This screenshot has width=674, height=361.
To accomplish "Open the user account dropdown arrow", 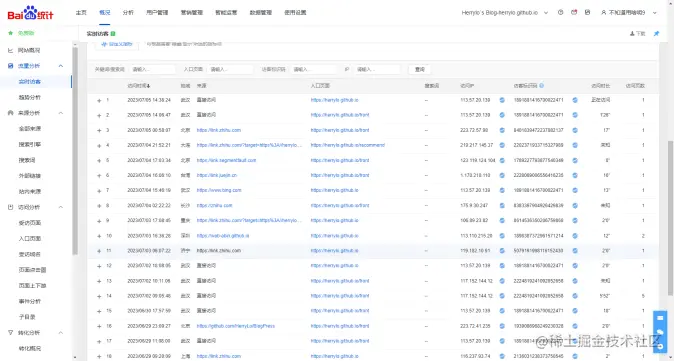I will click(655, 13).
